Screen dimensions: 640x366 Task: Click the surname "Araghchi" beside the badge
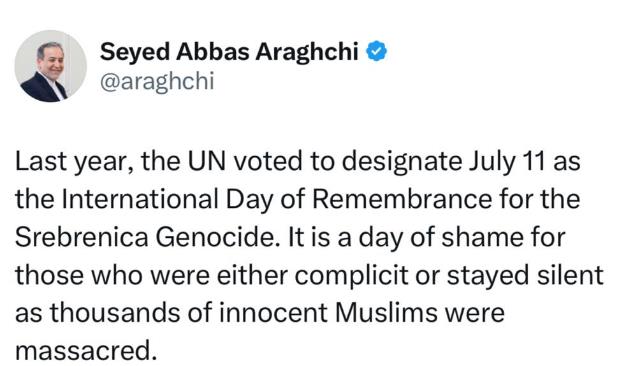tap(307, 53)
